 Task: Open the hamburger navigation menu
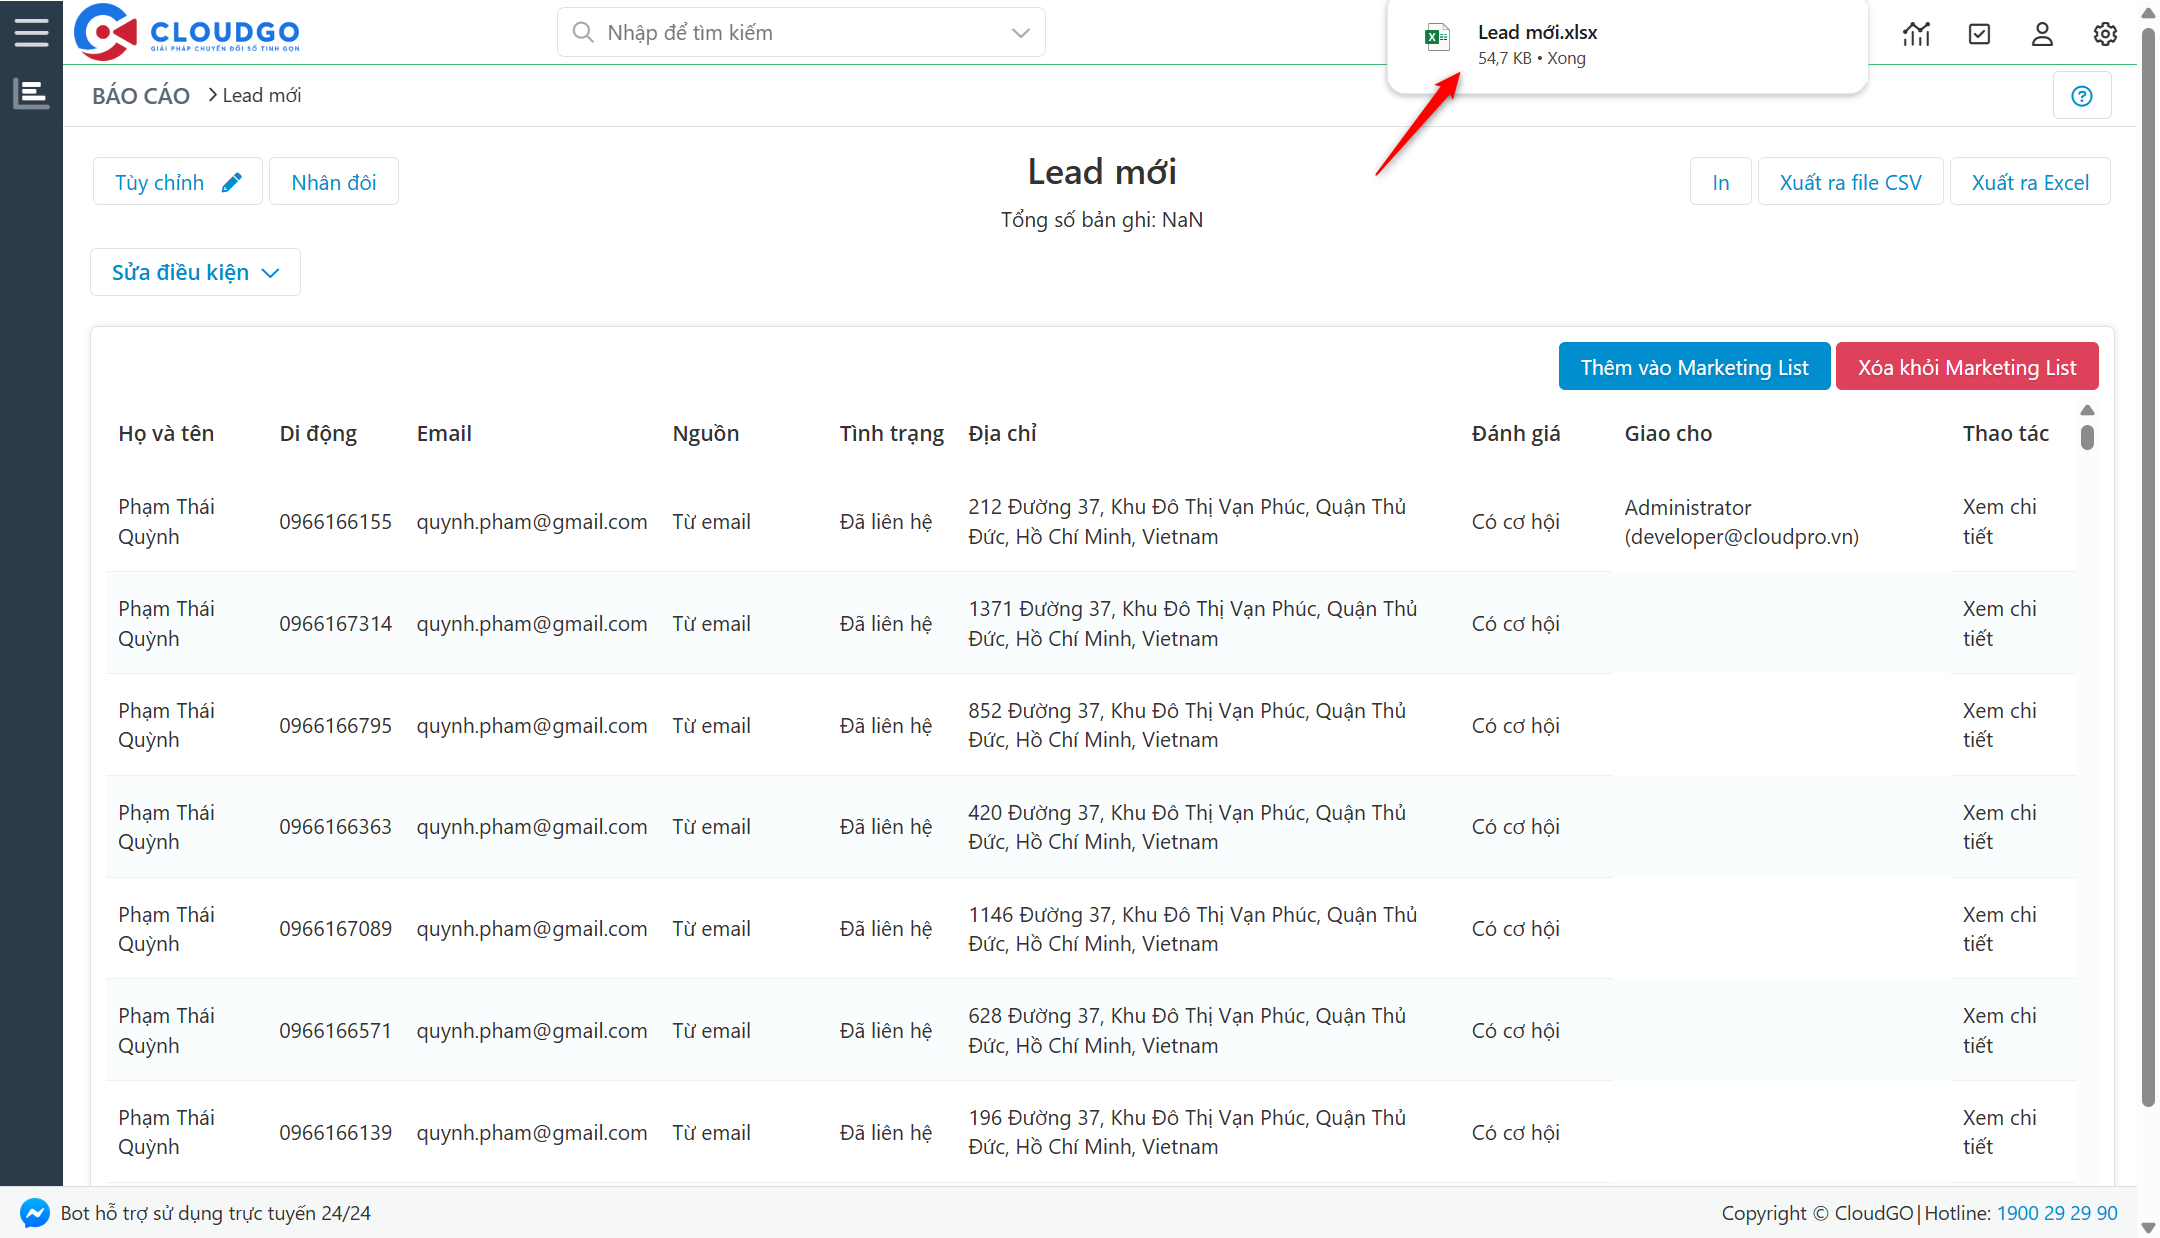(x=31, y=31)
